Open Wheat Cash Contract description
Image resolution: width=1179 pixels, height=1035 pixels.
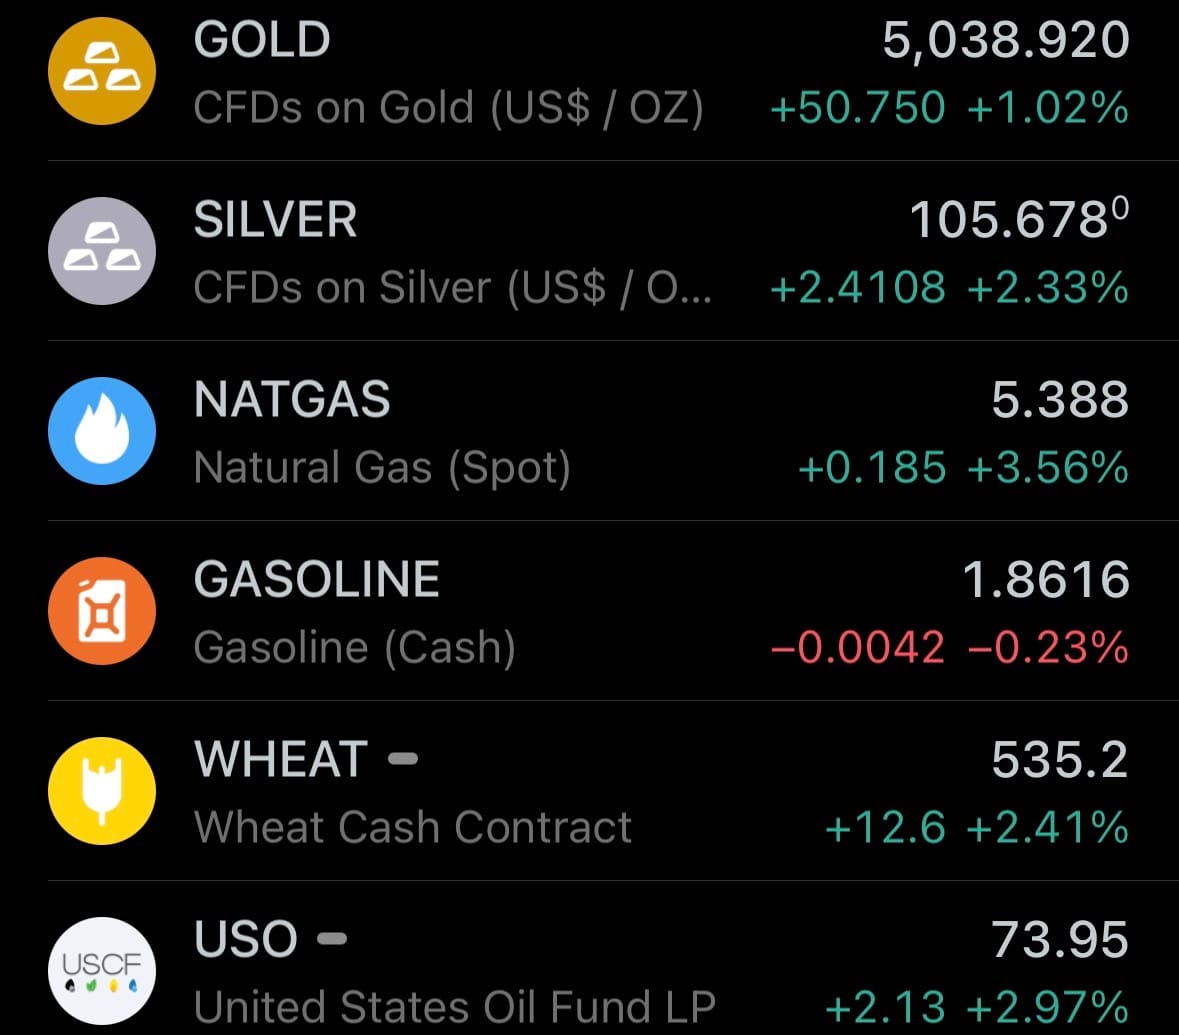click(413, 827)
